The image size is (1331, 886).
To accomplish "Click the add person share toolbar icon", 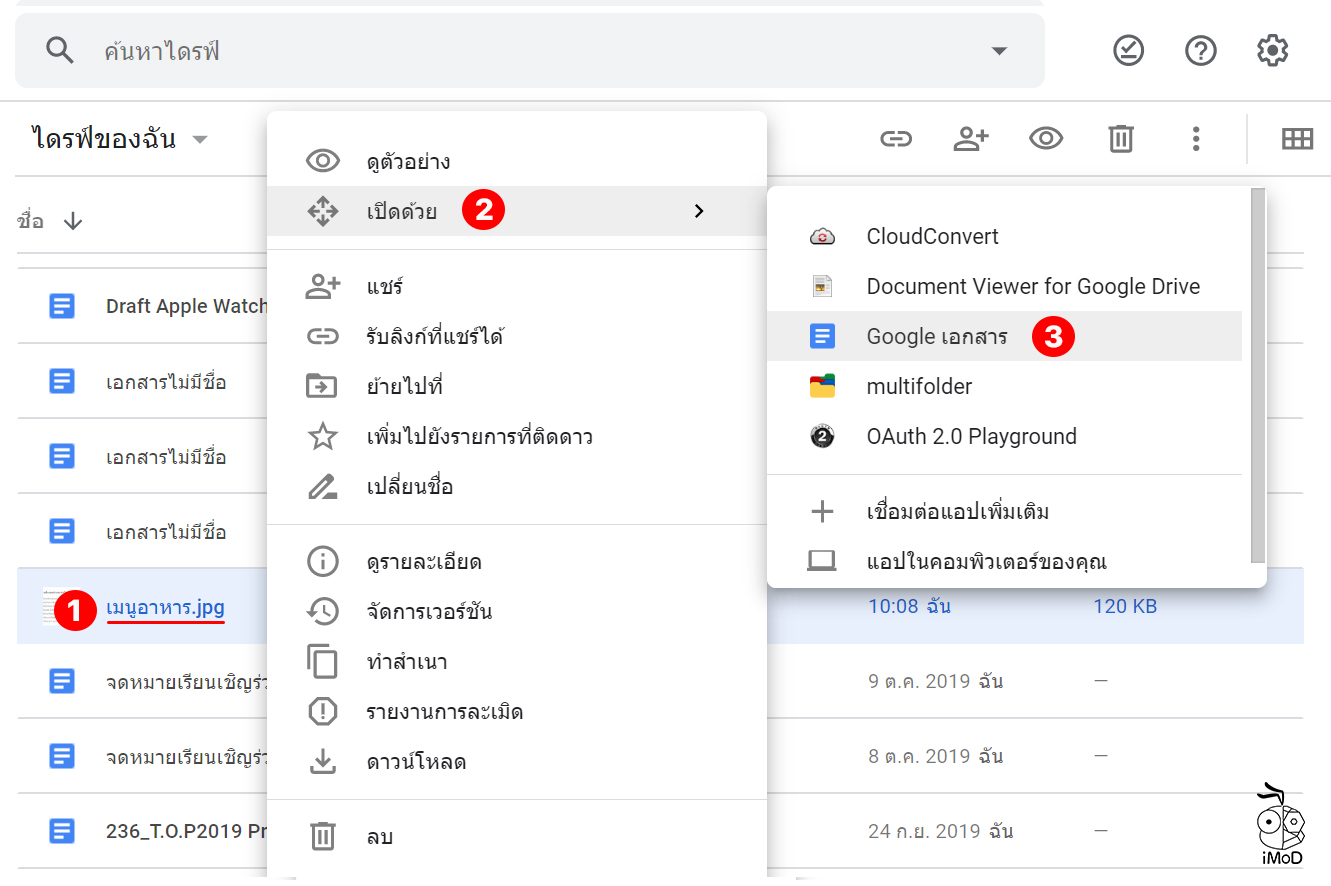I will coord(970,139).
